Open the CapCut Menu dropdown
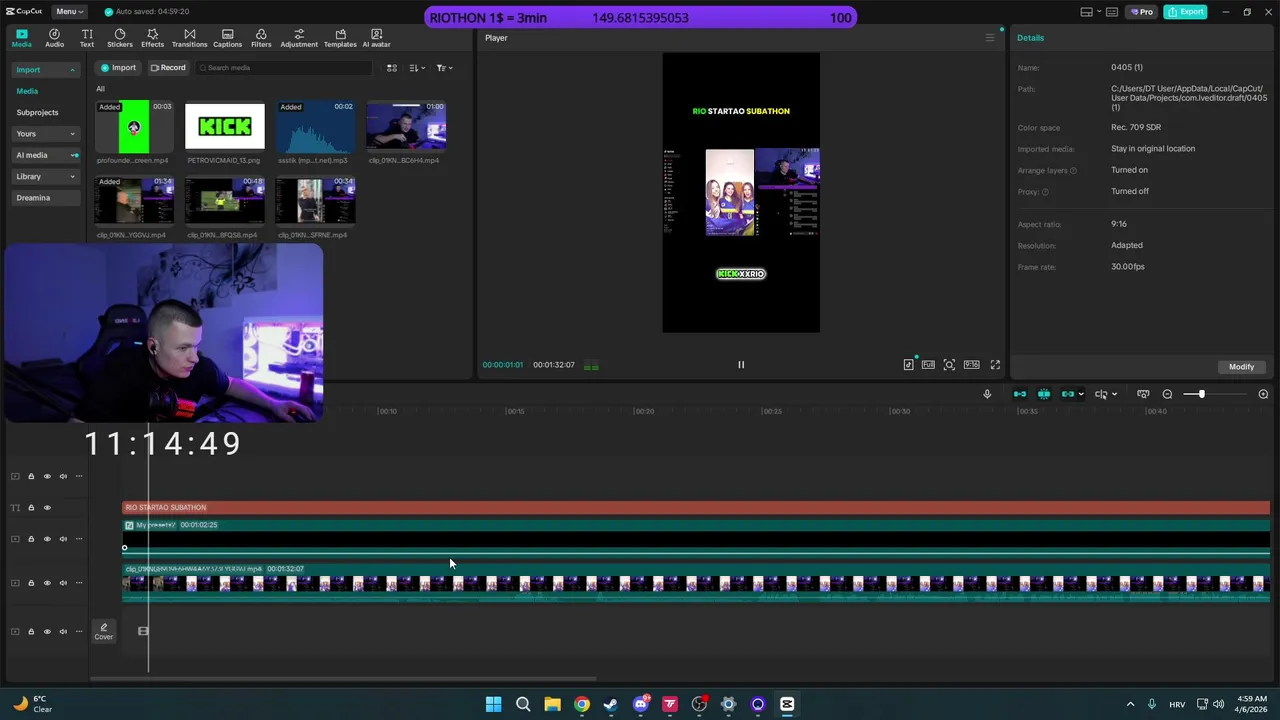The image size is (1280, 720). 70,12
